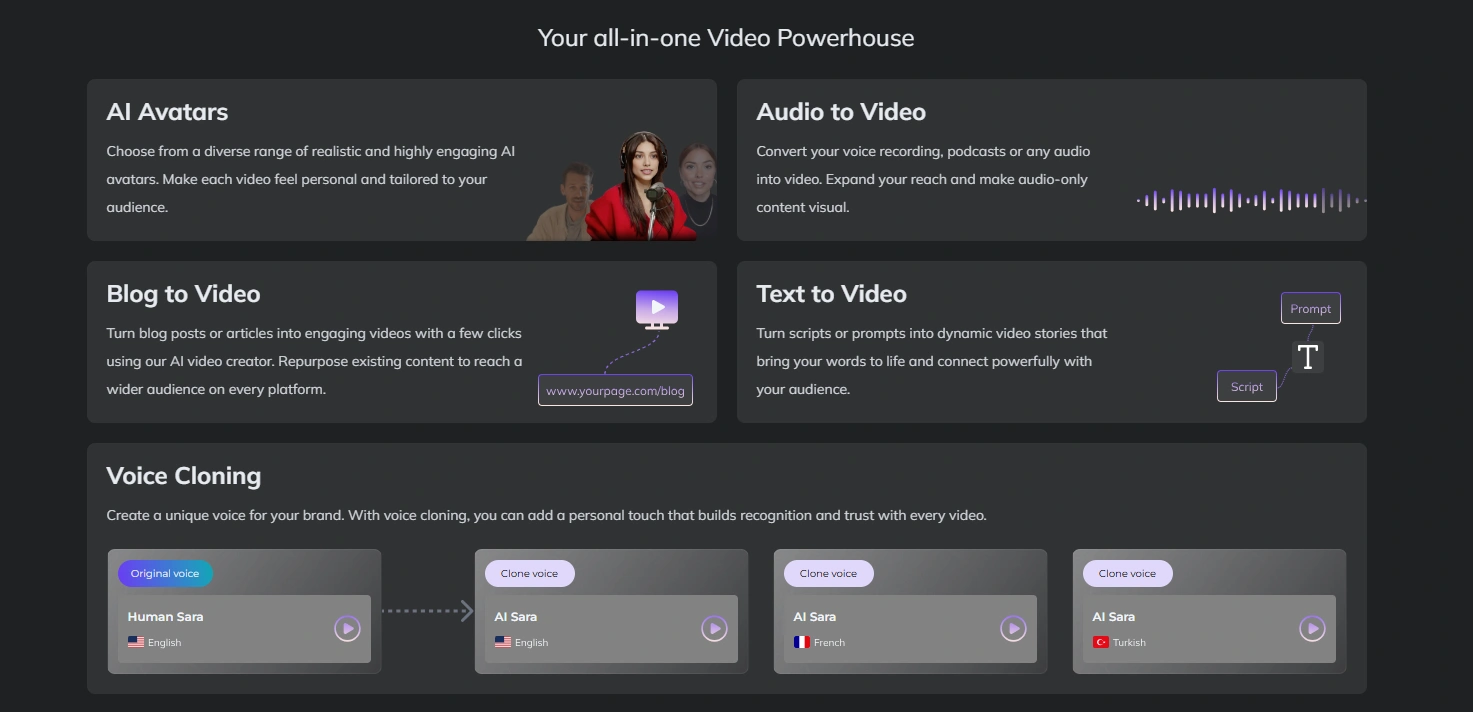The image size is (1473, 712).
Task: Click the Clone voice badge above French AI Sara
Action: tap(829, 573)
